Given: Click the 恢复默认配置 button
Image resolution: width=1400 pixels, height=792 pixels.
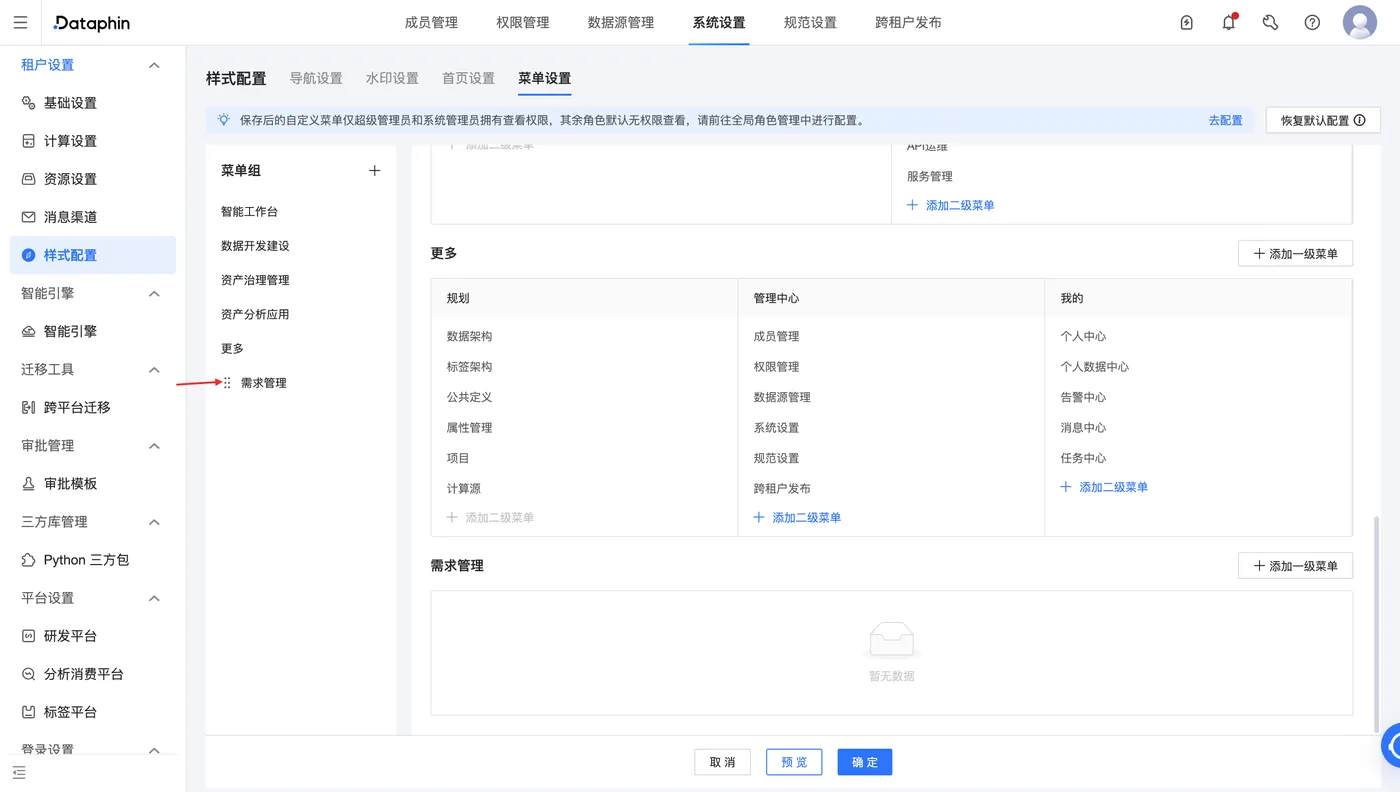Looking at the screenshot, I should (1323, 120).
